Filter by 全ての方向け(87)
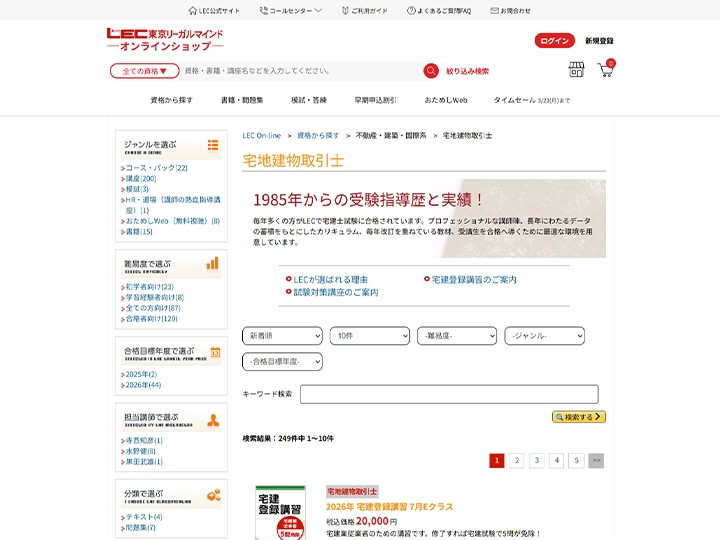 [153, 308]
